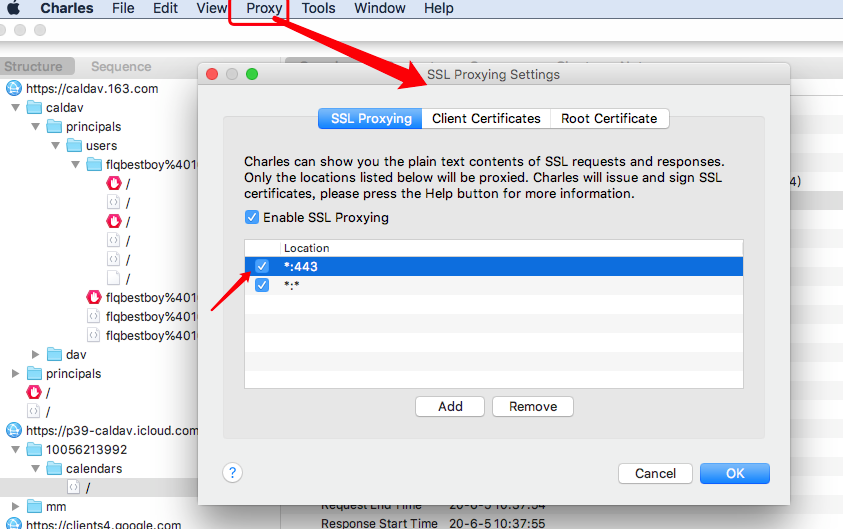Select the users folder icon

click(x=74, y=145)
